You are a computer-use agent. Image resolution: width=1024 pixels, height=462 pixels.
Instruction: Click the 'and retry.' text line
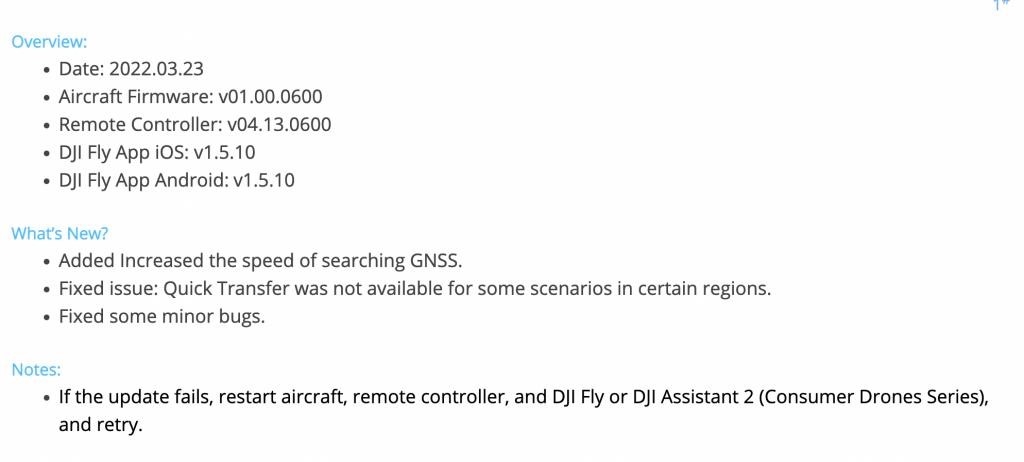[x=100, y=425]
